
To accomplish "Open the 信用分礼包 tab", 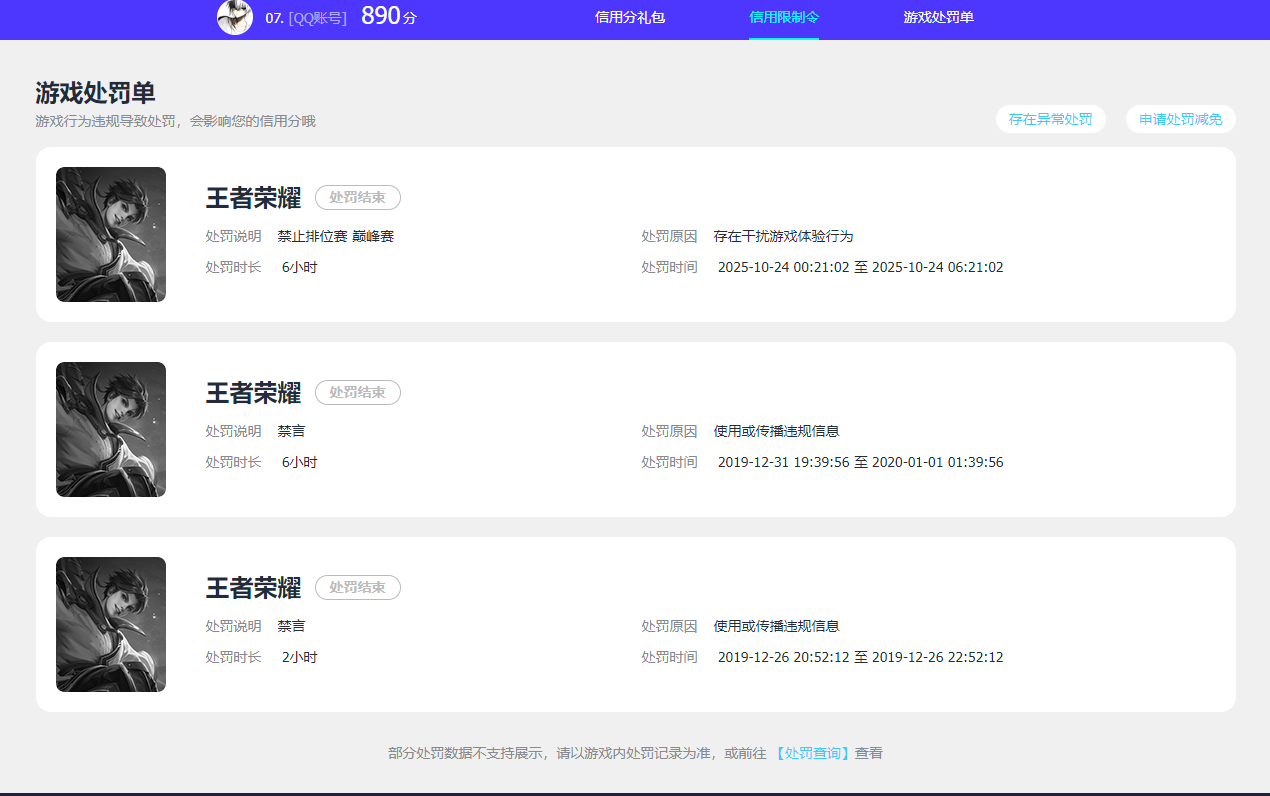I will point(630,17).
